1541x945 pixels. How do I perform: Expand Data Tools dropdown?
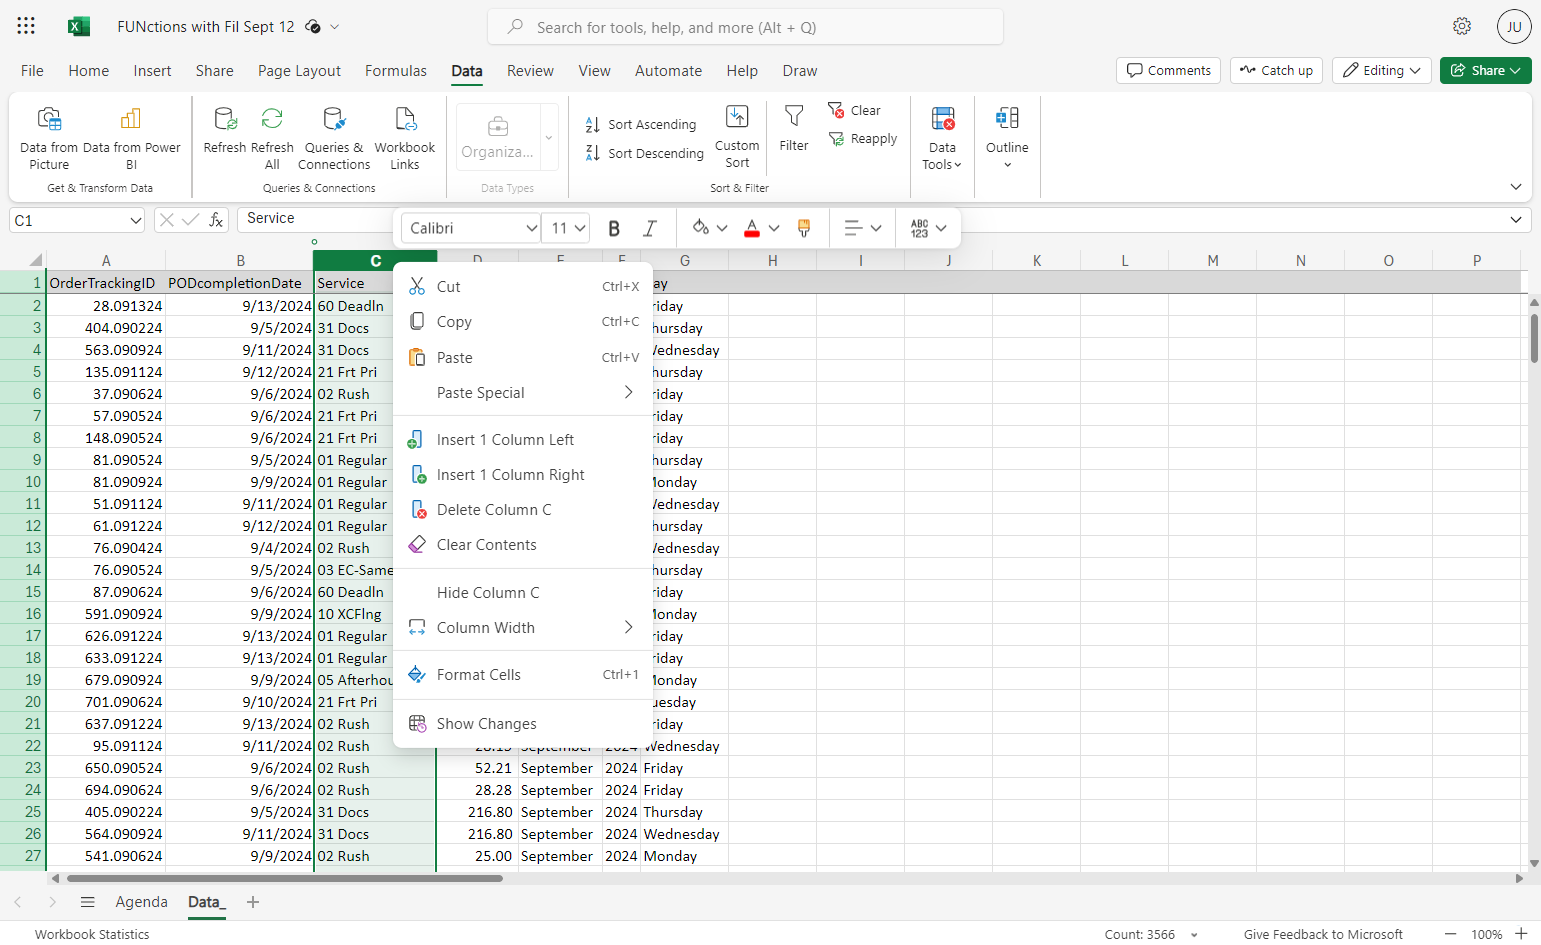pos(942,138)
